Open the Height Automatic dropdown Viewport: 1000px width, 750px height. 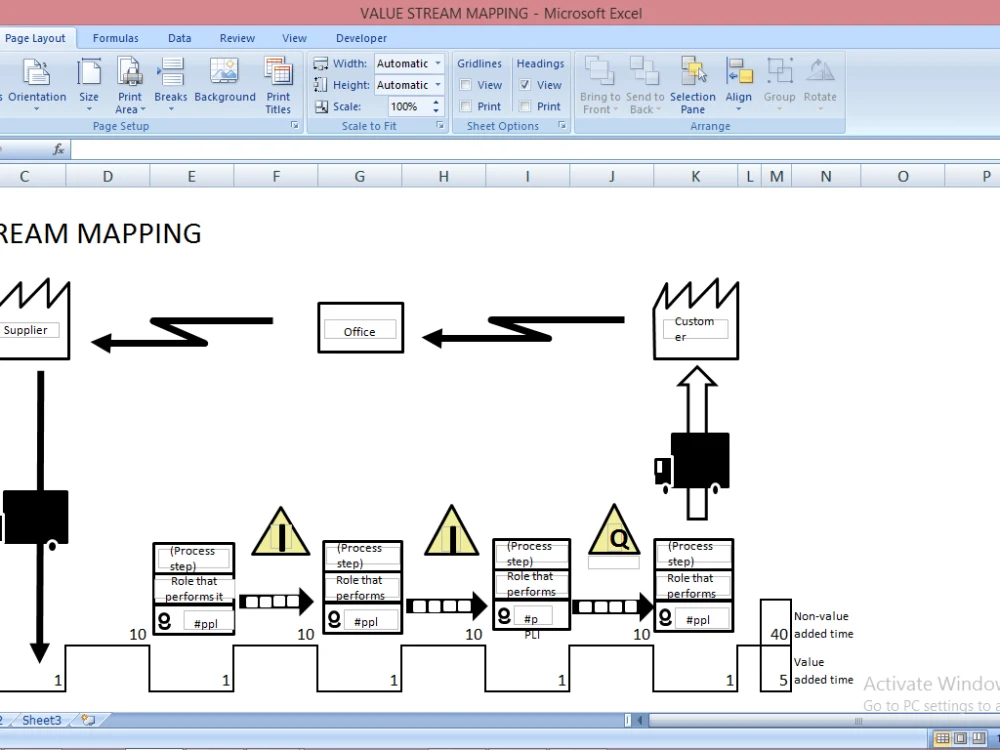pyautogui.click(x=438, y=85)
